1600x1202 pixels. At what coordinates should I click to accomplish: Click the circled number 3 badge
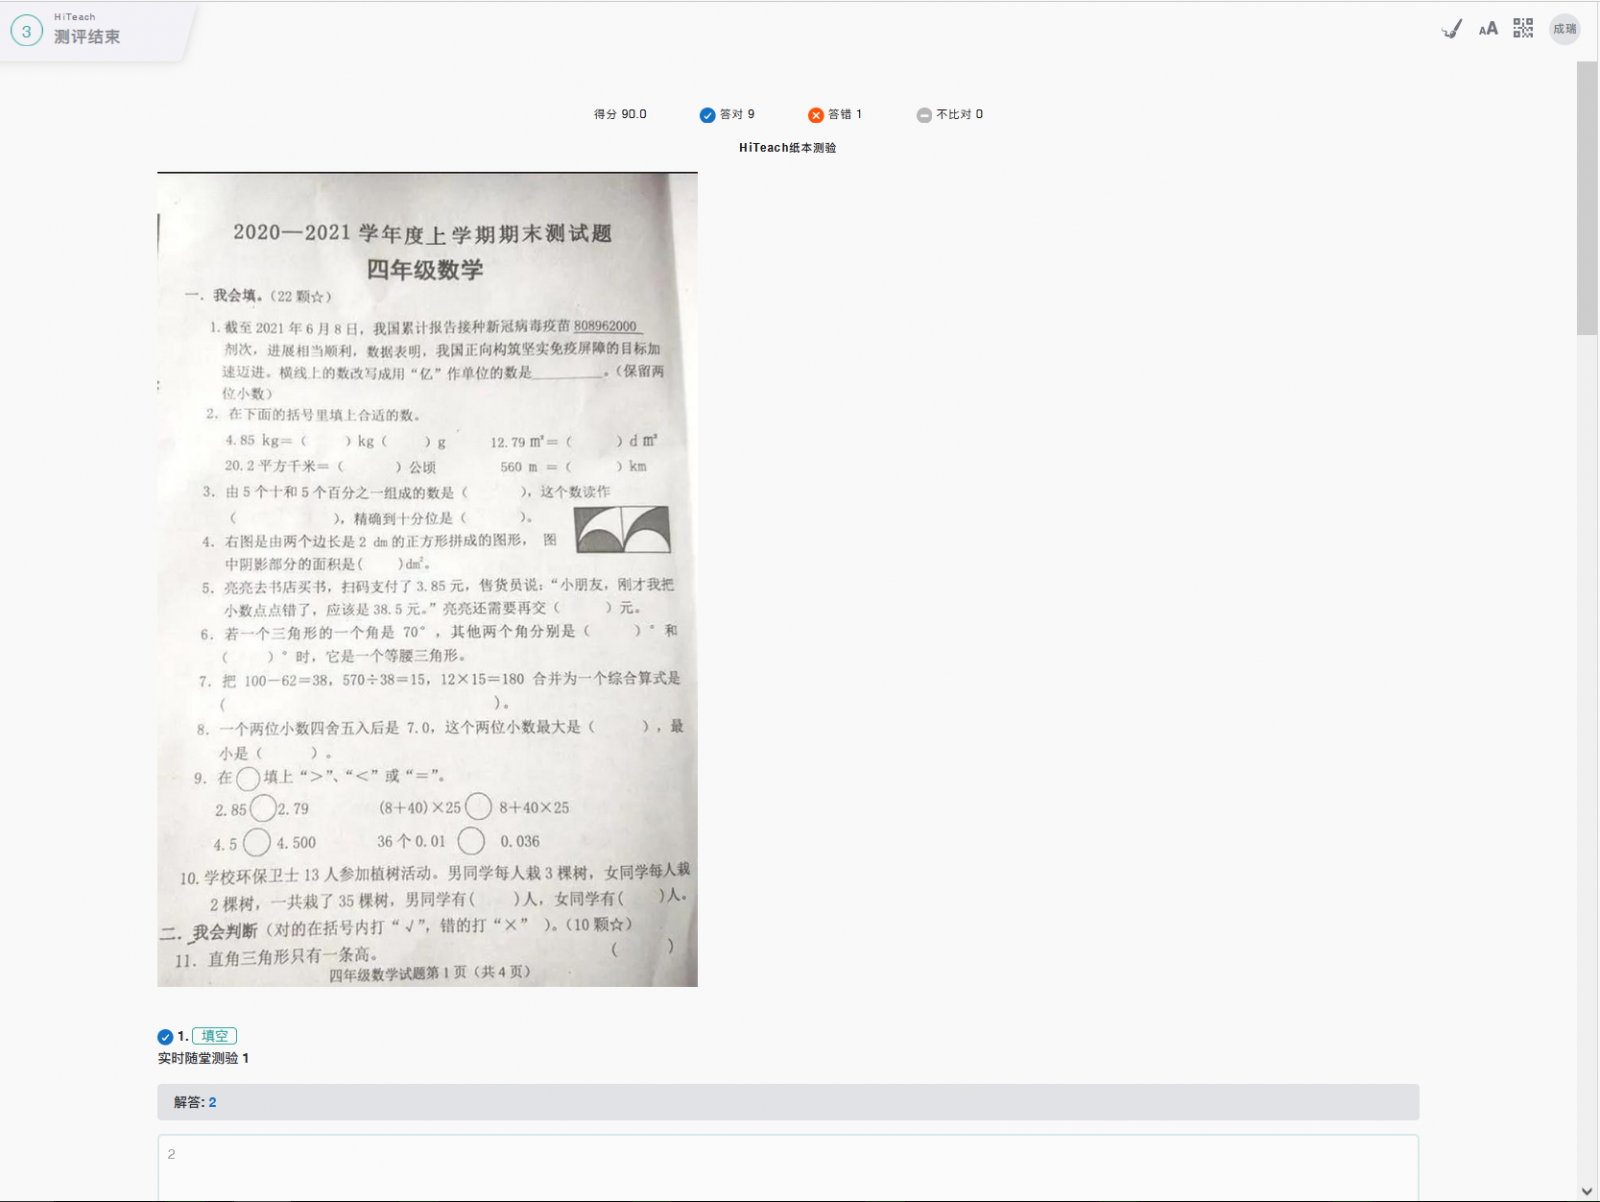tap(27, 31)
